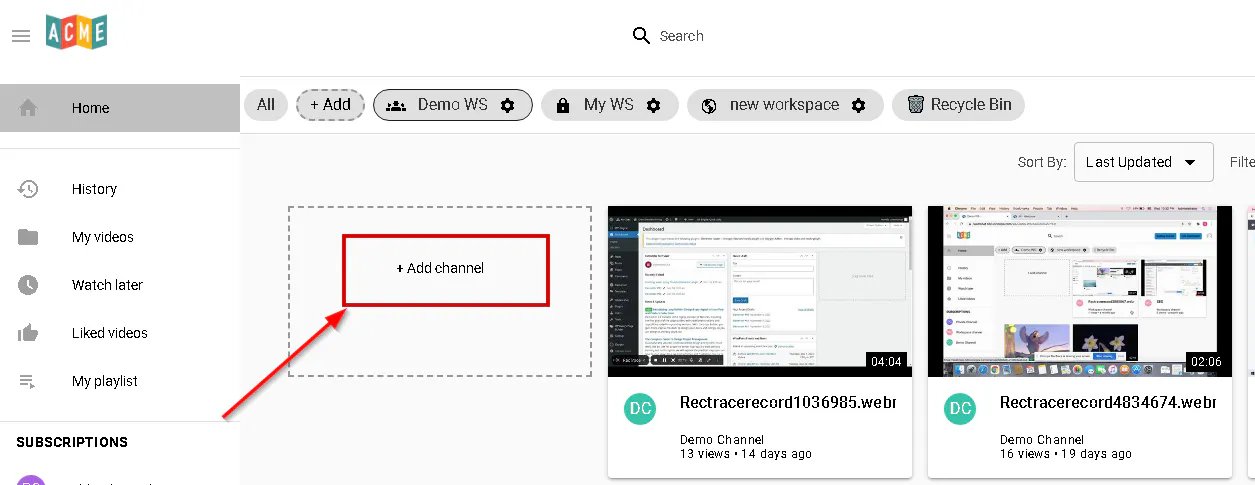Click Demo Channel under Rectracerecord1036985
This screenshot has height=485, width=1255.
click(x=722, y=439)
